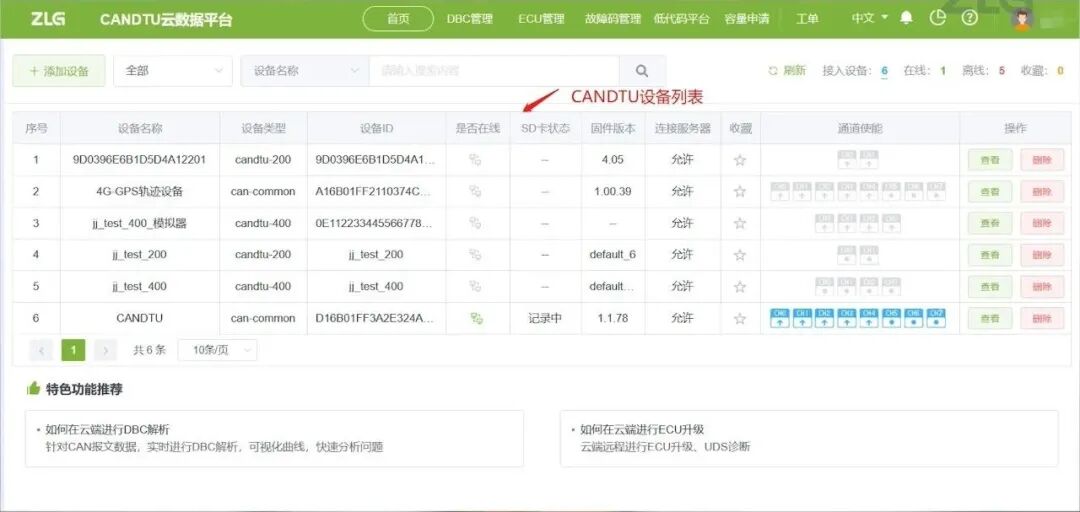1080x512 pixels.
Task: Click the 设备类型 column header
Action: pos(263,128)
